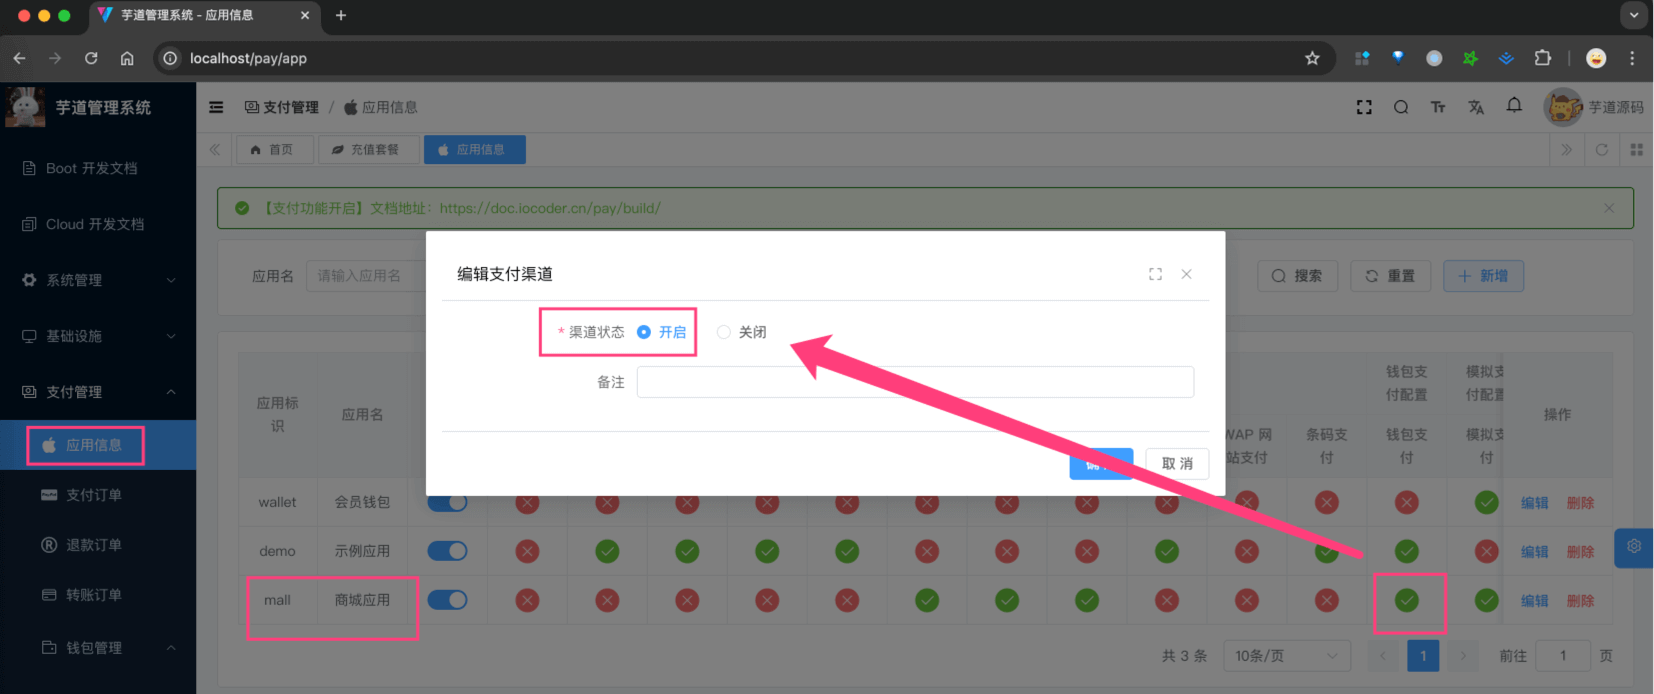
Task: Click the 备注 input field
Action: tap(915, 382)
